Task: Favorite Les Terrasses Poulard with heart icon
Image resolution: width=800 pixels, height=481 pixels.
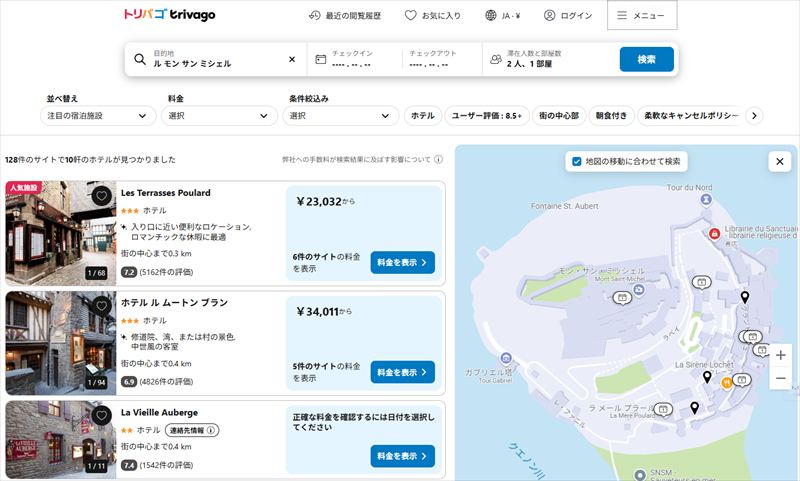Action: pyautogui.click(x=102, y=195)
